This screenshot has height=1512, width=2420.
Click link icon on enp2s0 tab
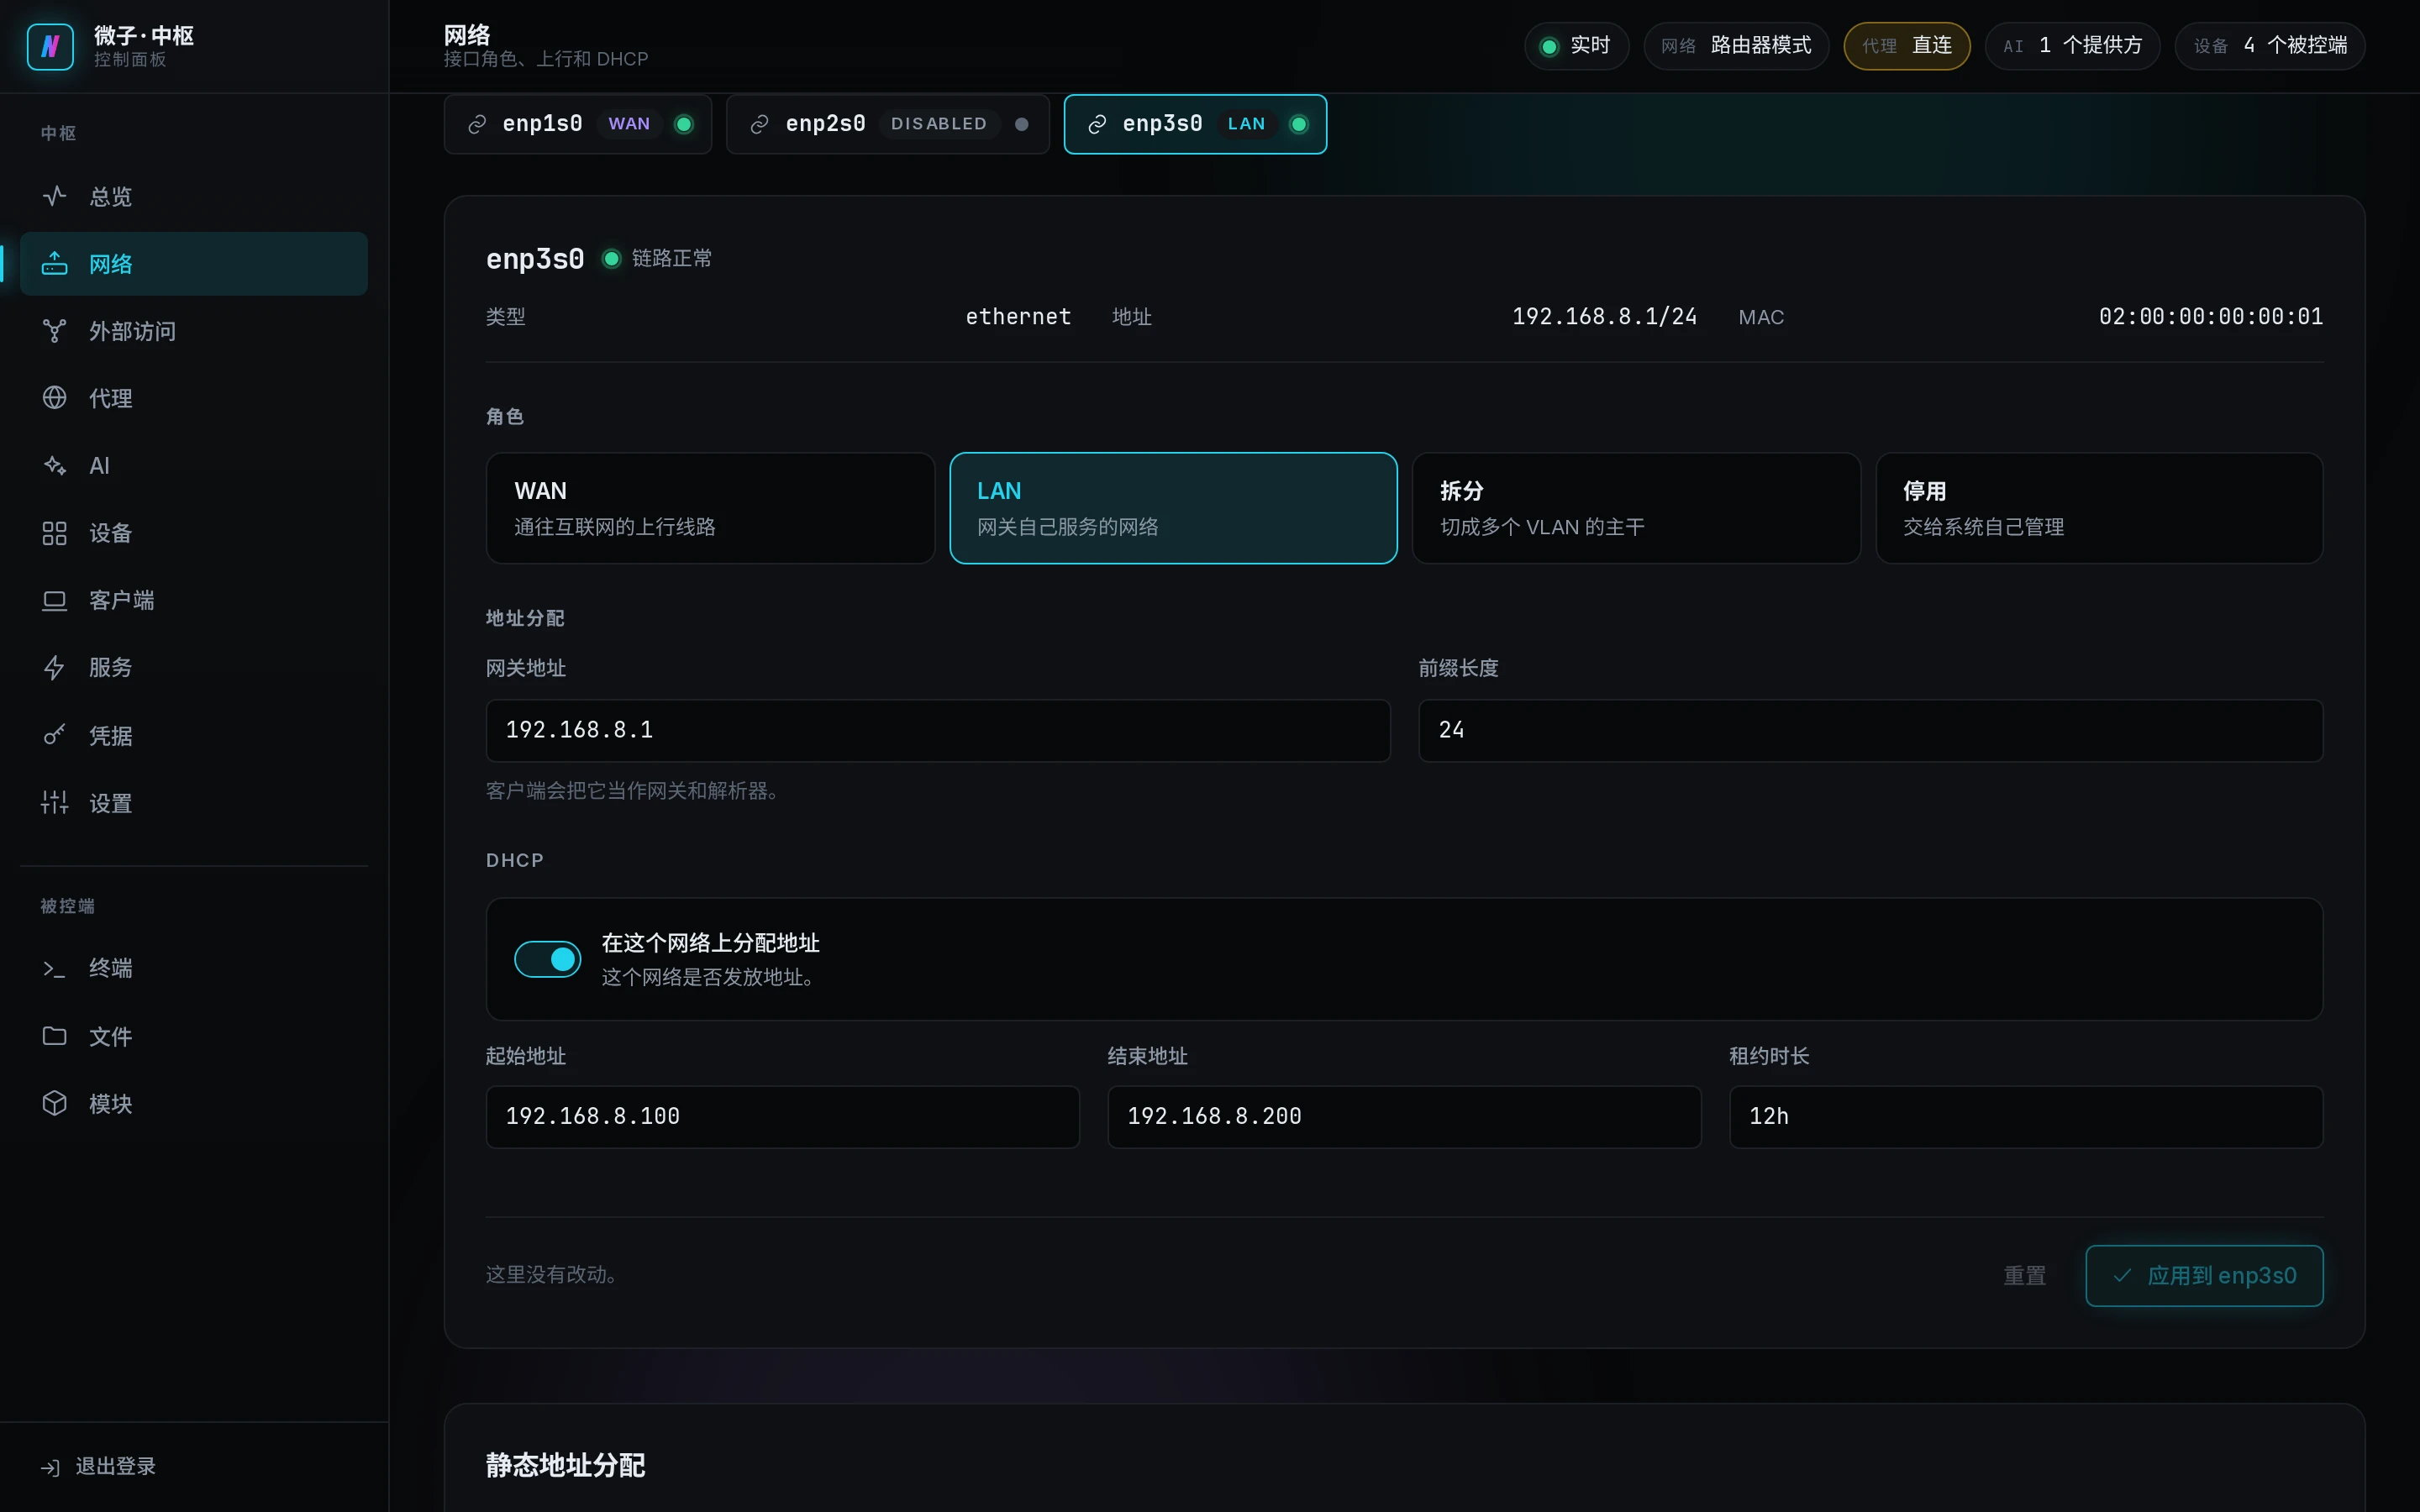(759, 124)
